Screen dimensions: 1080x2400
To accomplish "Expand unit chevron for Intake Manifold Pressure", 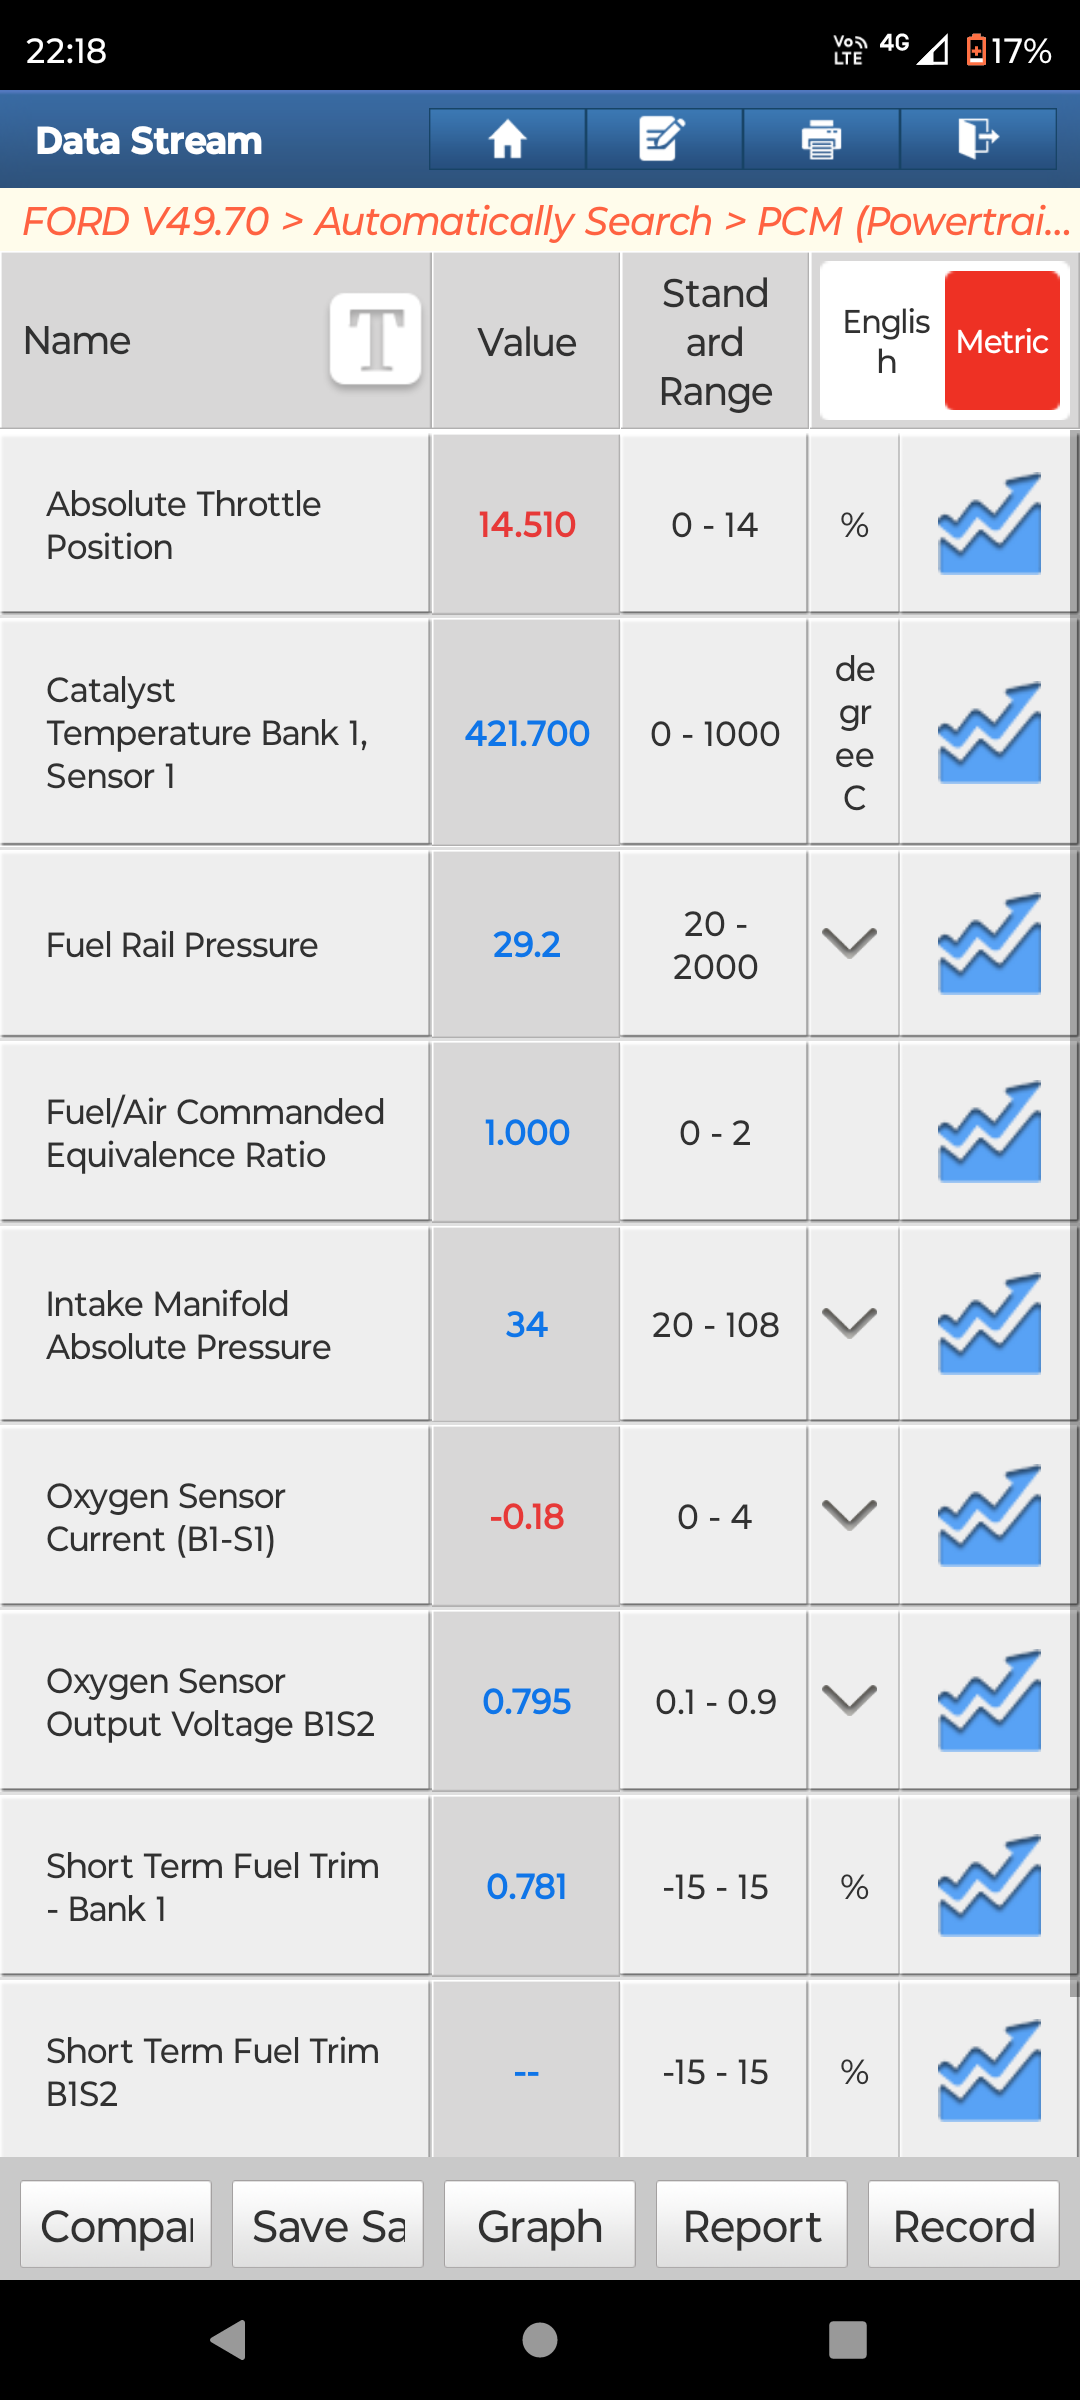I will 850,1323.
